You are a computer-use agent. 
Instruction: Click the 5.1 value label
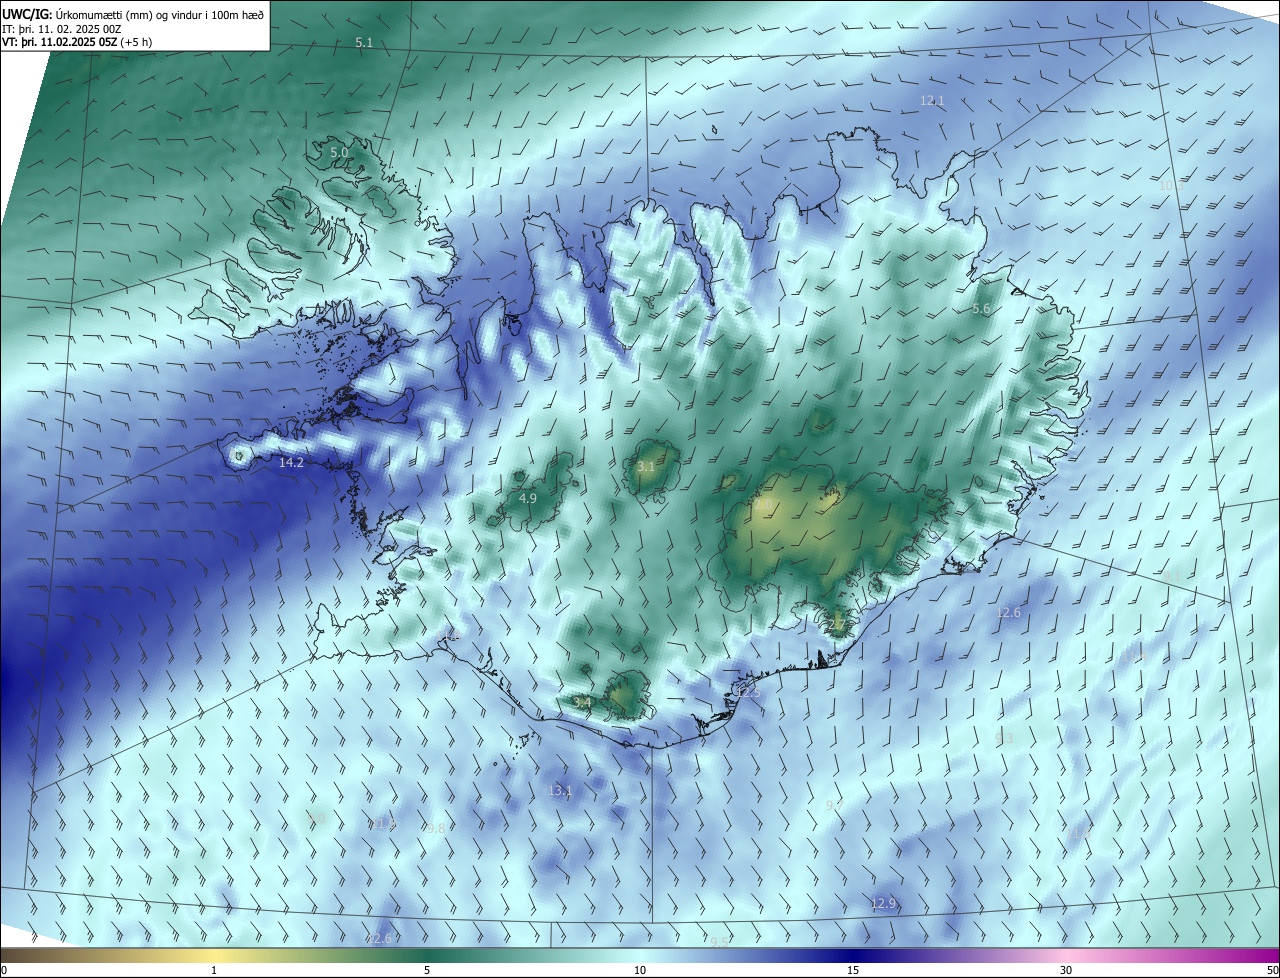click(x=364, y=43)
